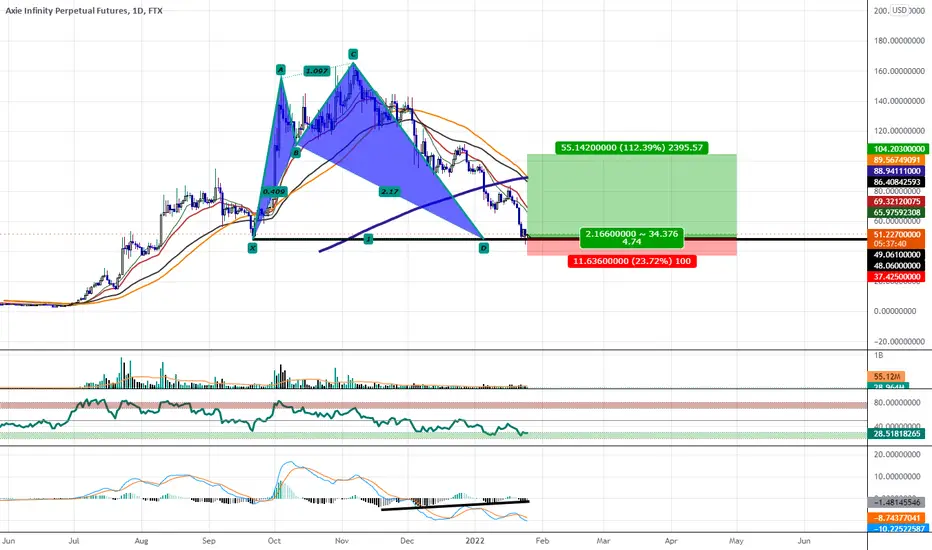Select the red stop-loss zone of long position
Screen dimensions: 932x550
click(x=631, y=247)
